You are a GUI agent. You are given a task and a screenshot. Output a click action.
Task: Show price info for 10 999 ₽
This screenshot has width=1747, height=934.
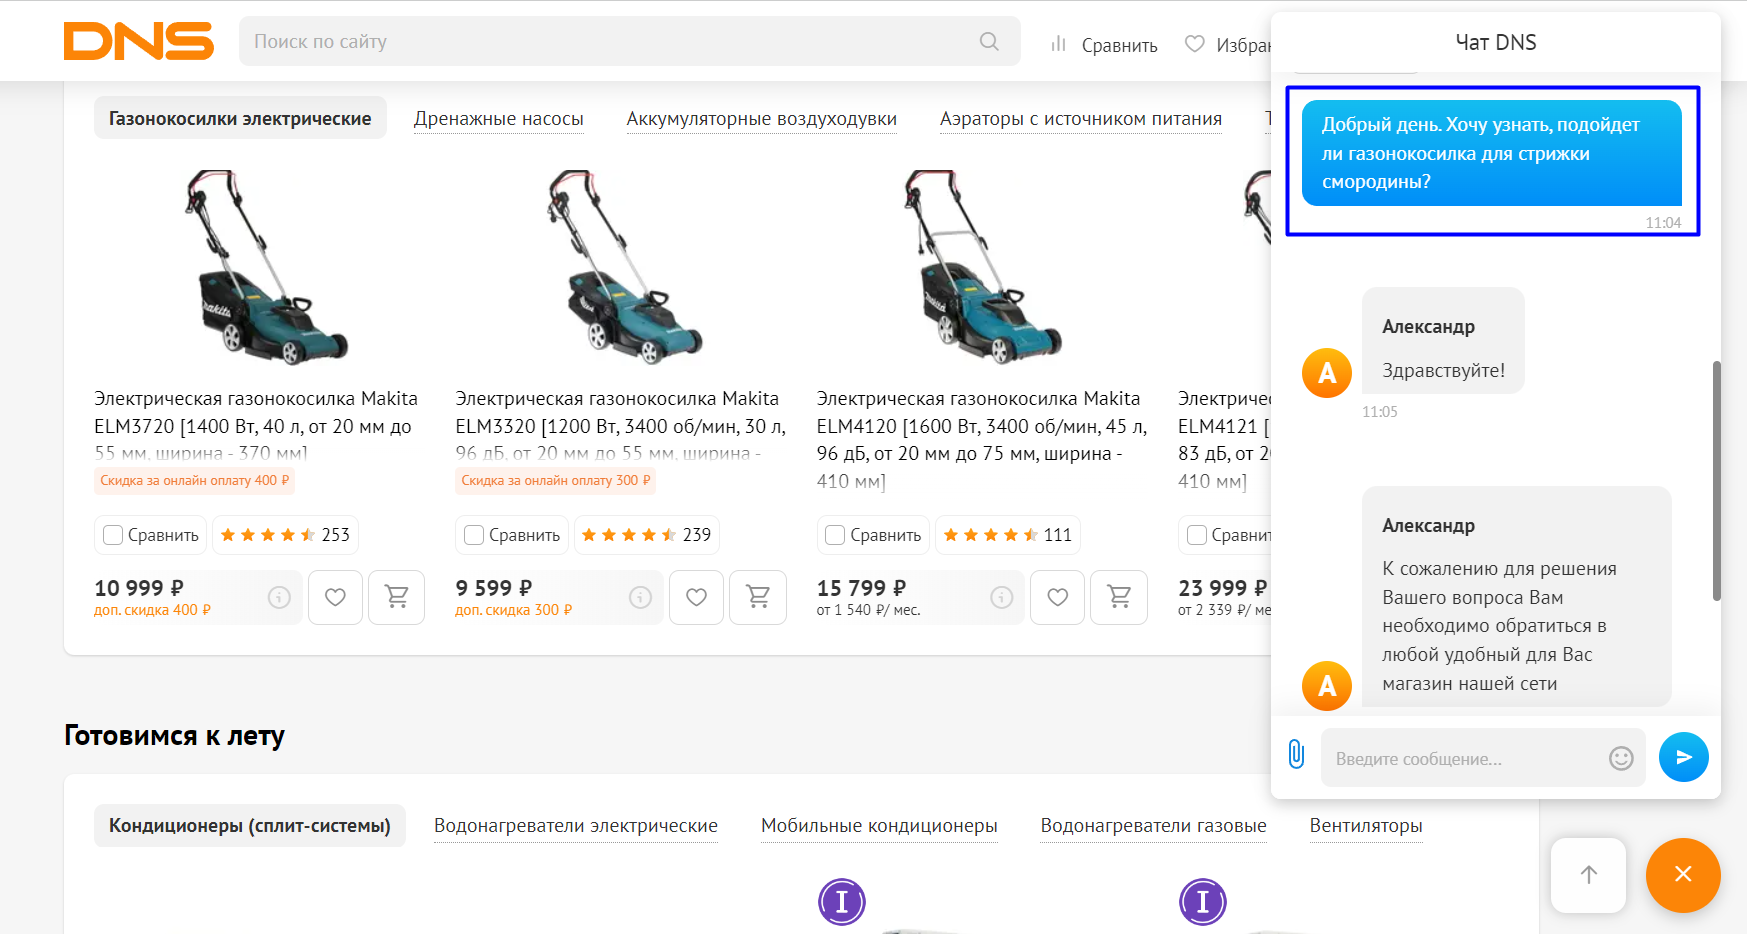[x=279, y=597]
